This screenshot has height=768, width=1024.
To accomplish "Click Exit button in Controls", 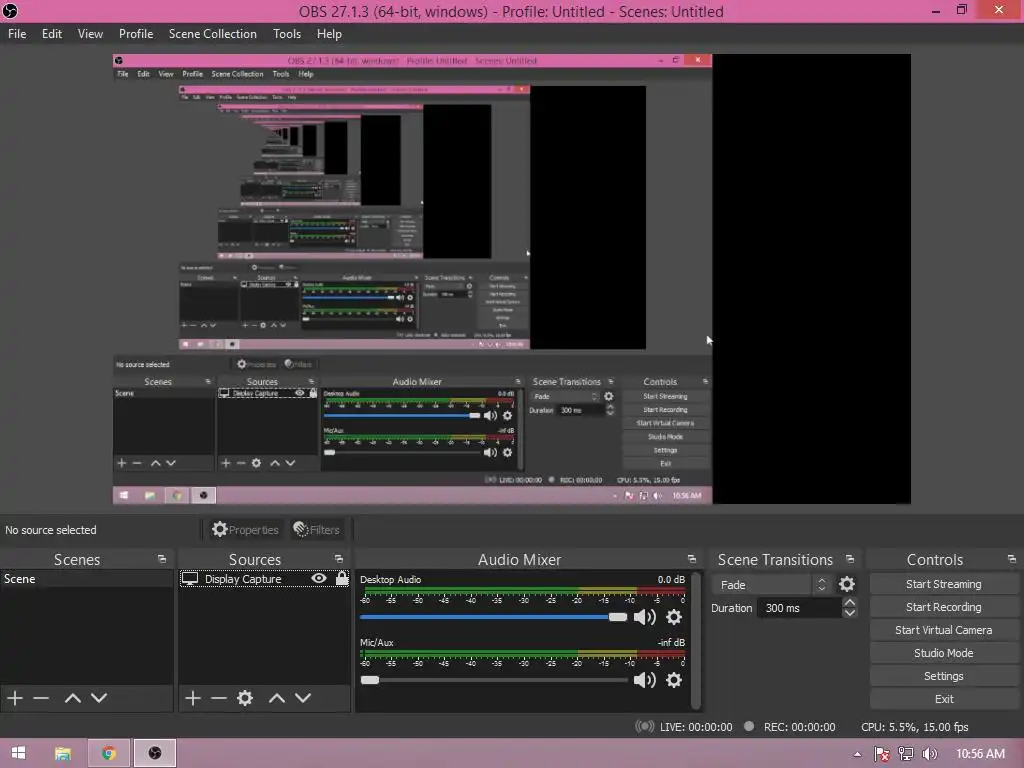I will tap(944, 699).
